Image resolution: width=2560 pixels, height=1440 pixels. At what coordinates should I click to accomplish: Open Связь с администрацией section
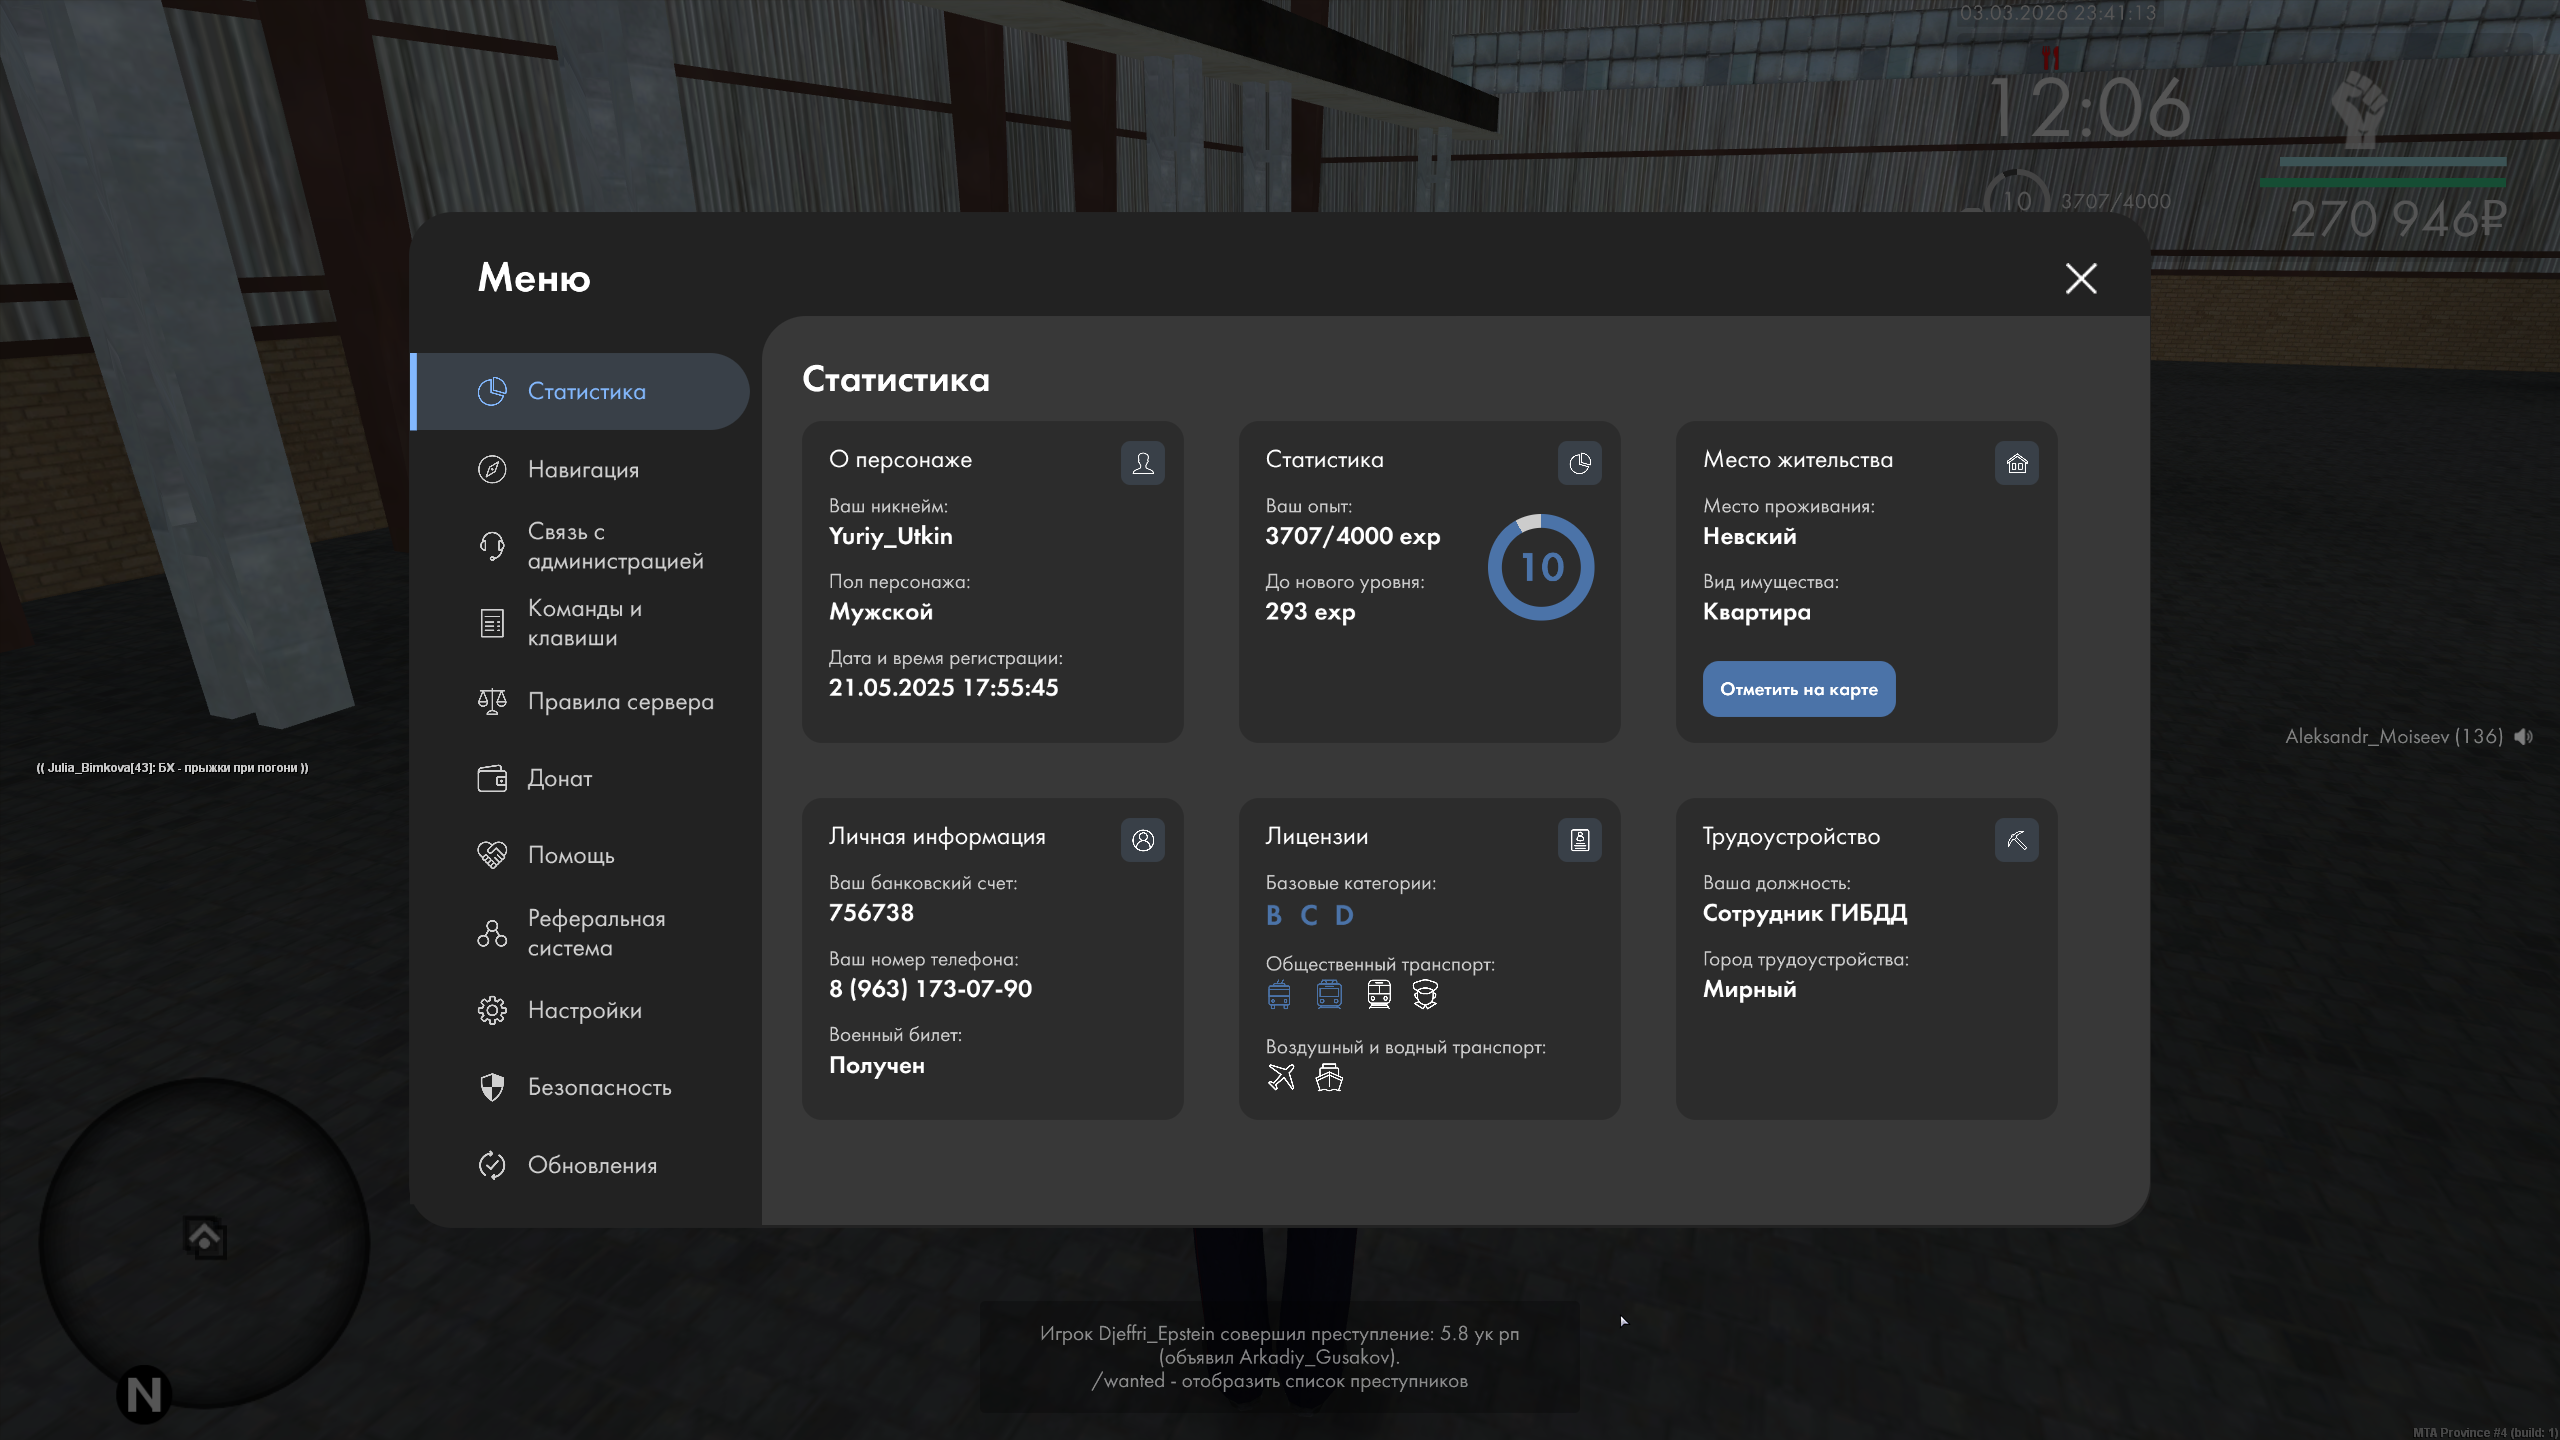coord(614,546)
